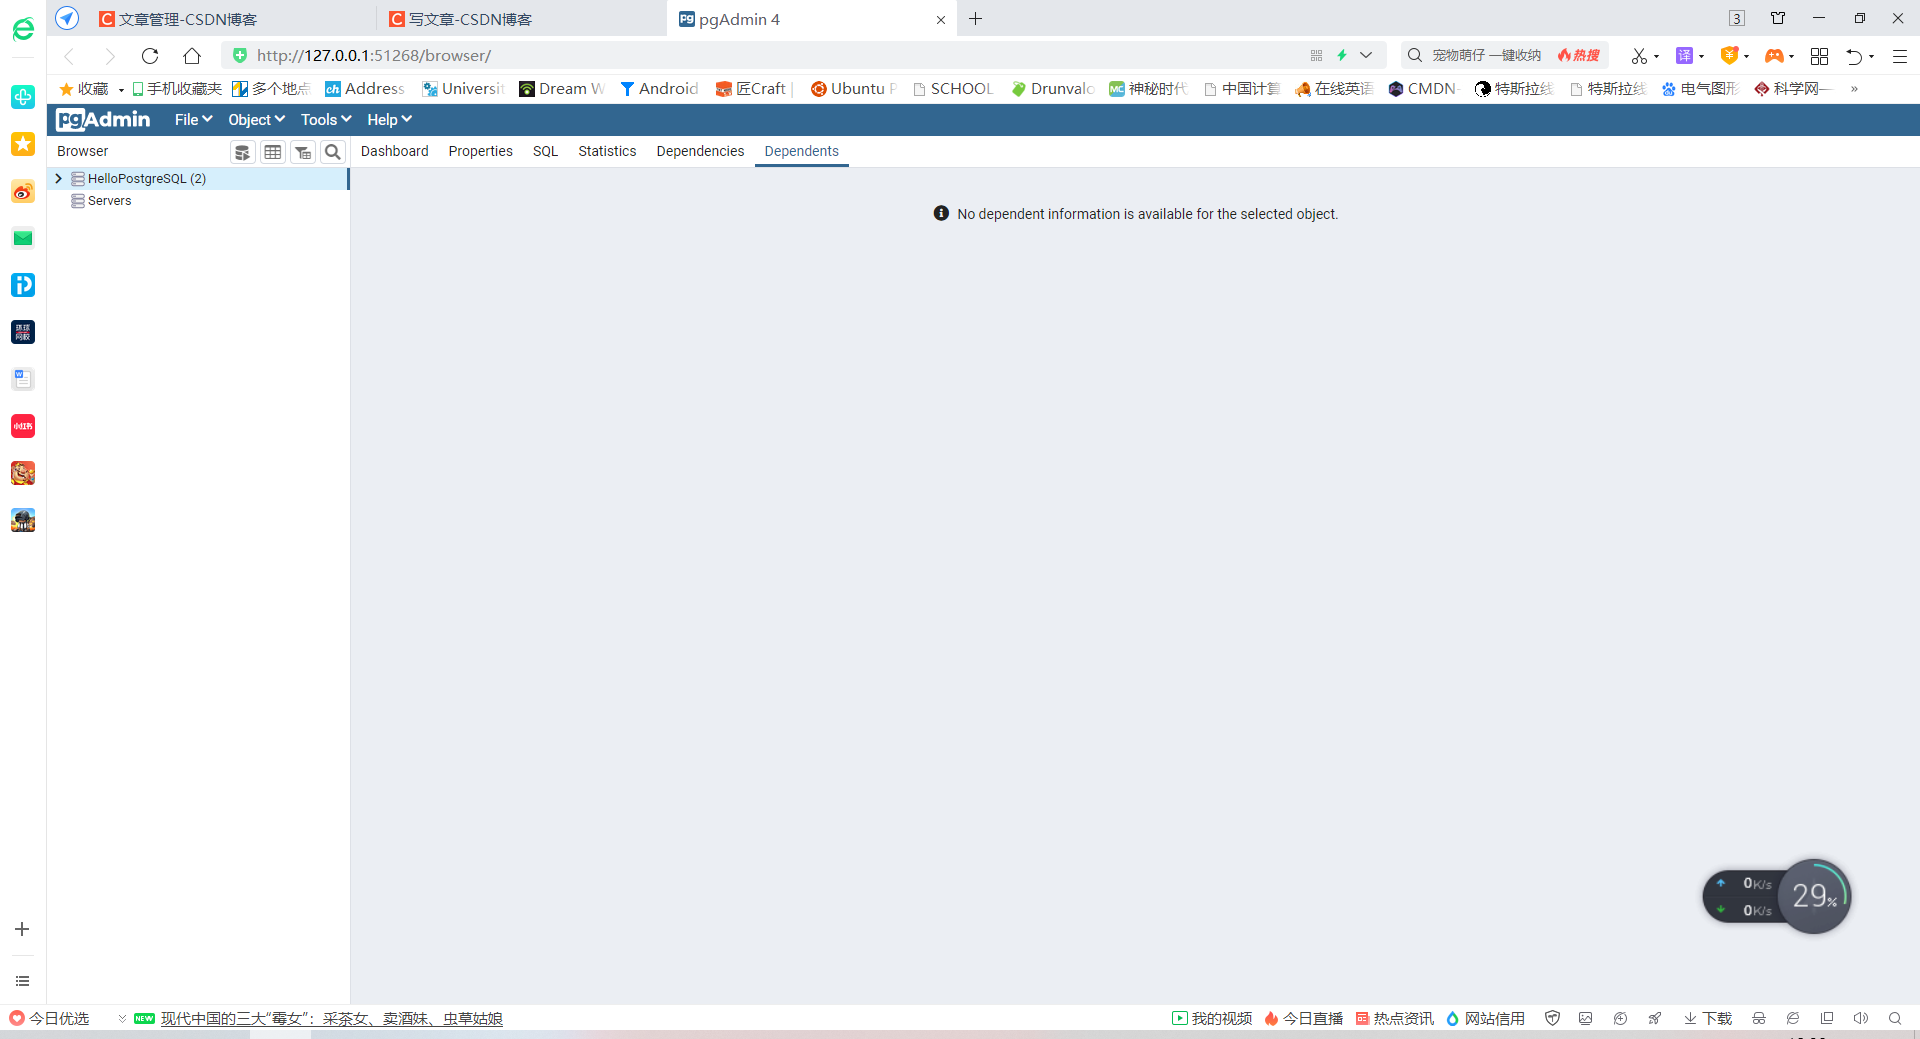Open the Ubuntu bookmark
Image resolution: width=1920 pixels, height=1039 pixels.
(x=853, y=89)
